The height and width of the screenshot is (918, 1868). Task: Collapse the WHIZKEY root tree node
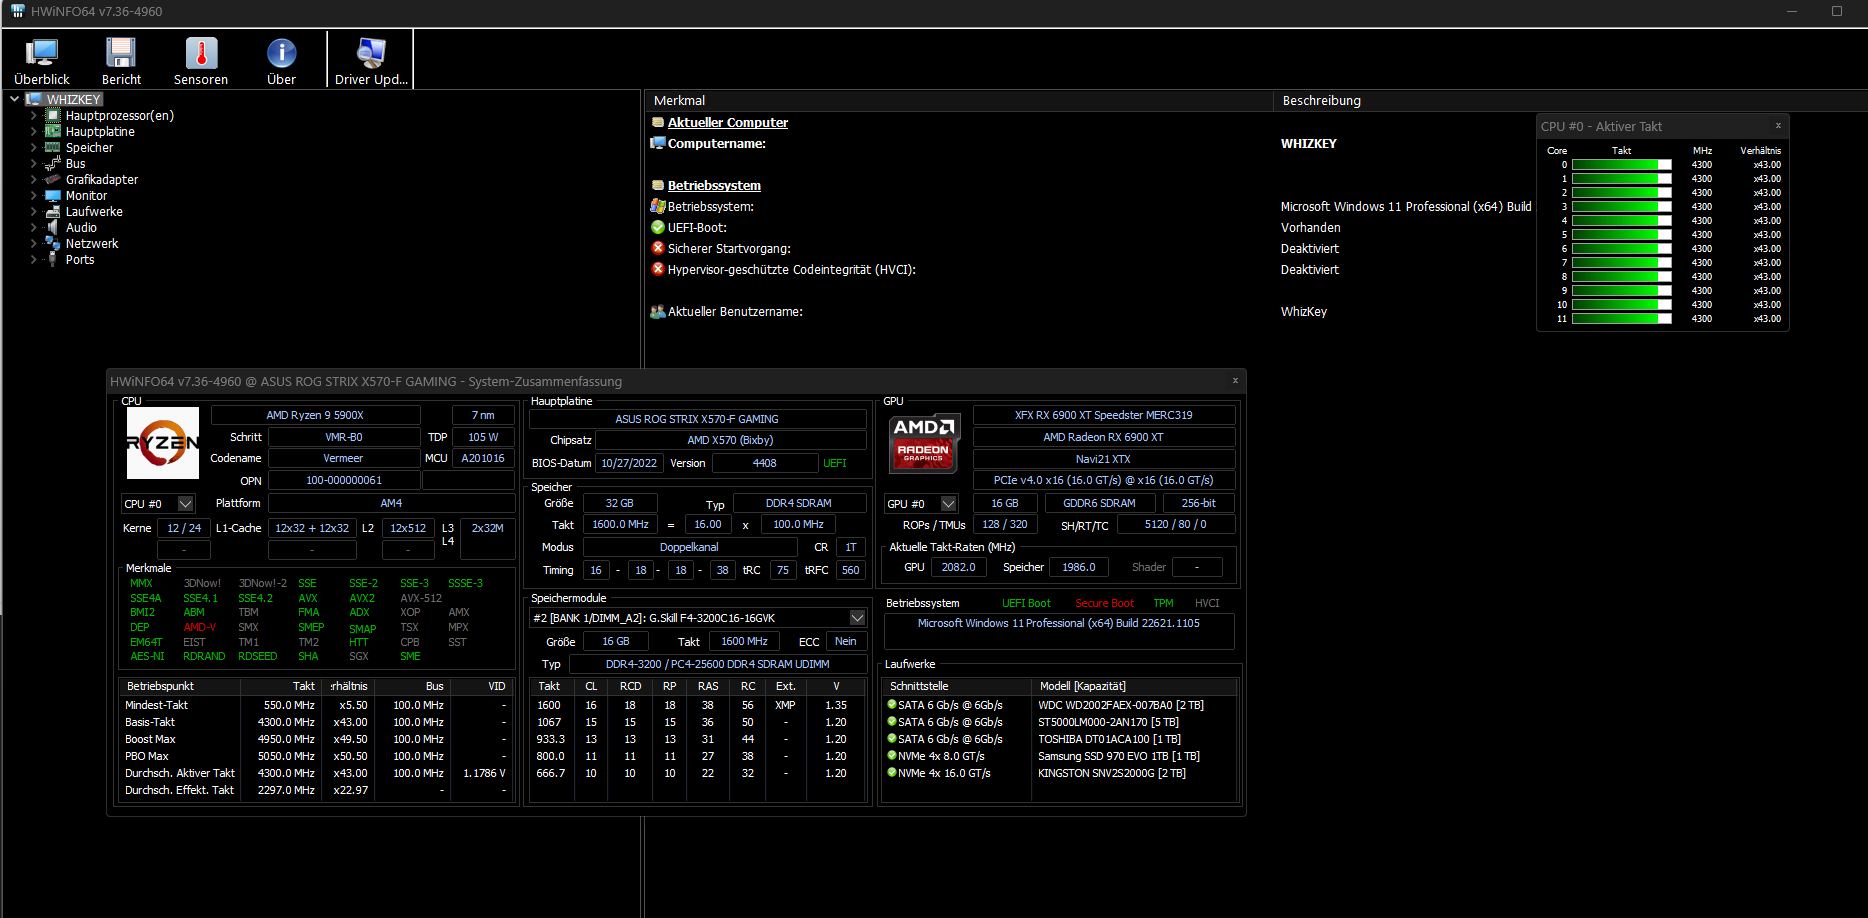(14, 99)
